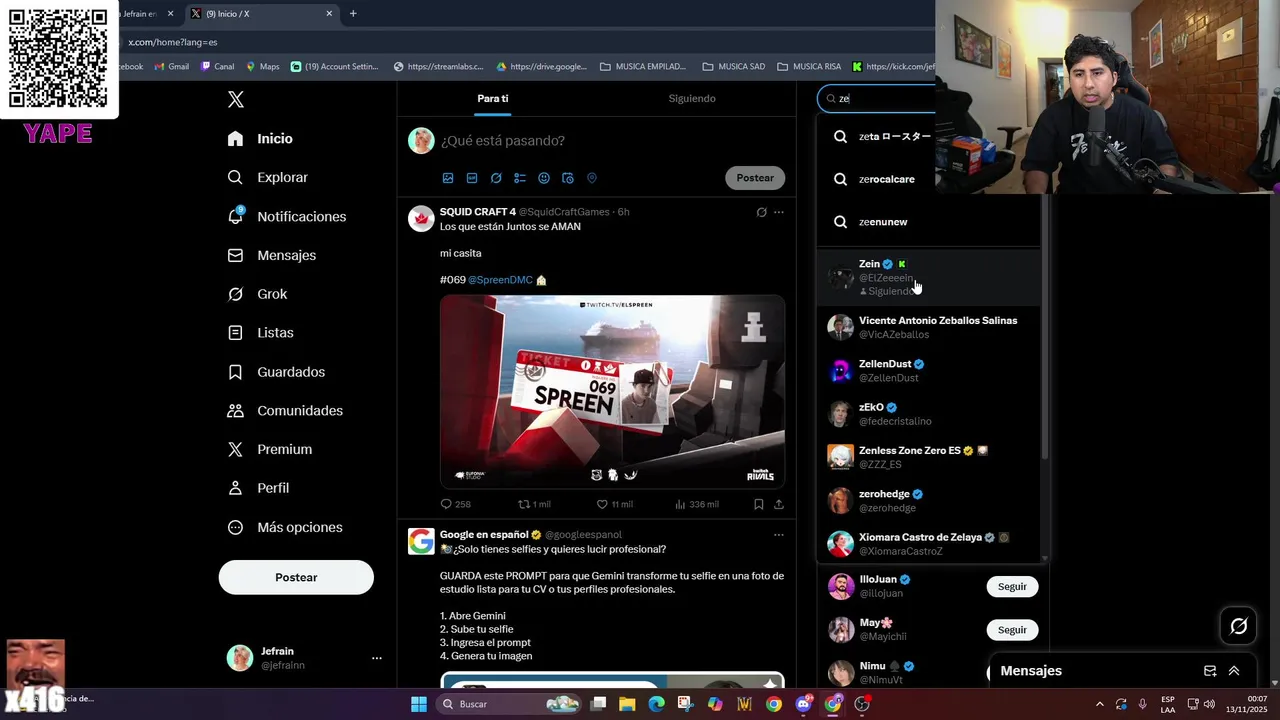The image size is (1280, 720).
Task: Close the Inicio / X browser tab
Action: pos(329,14)
